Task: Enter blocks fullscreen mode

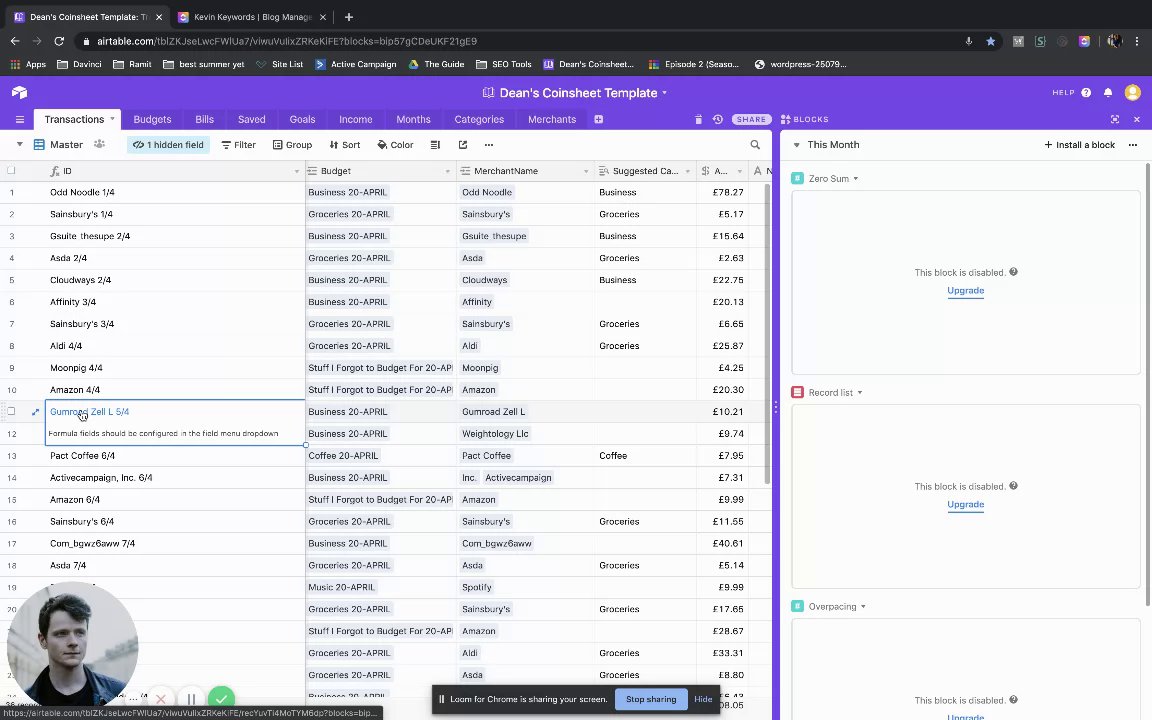Action: click(1115, 119)
